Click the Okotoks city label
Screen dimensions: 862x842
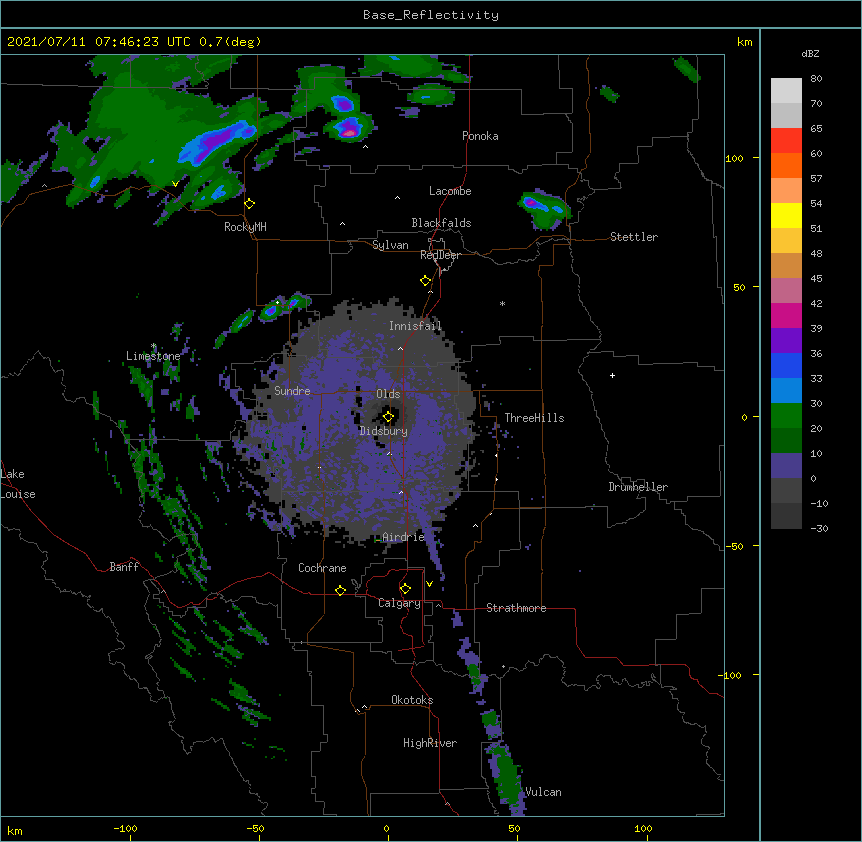(x=412, y=700)
